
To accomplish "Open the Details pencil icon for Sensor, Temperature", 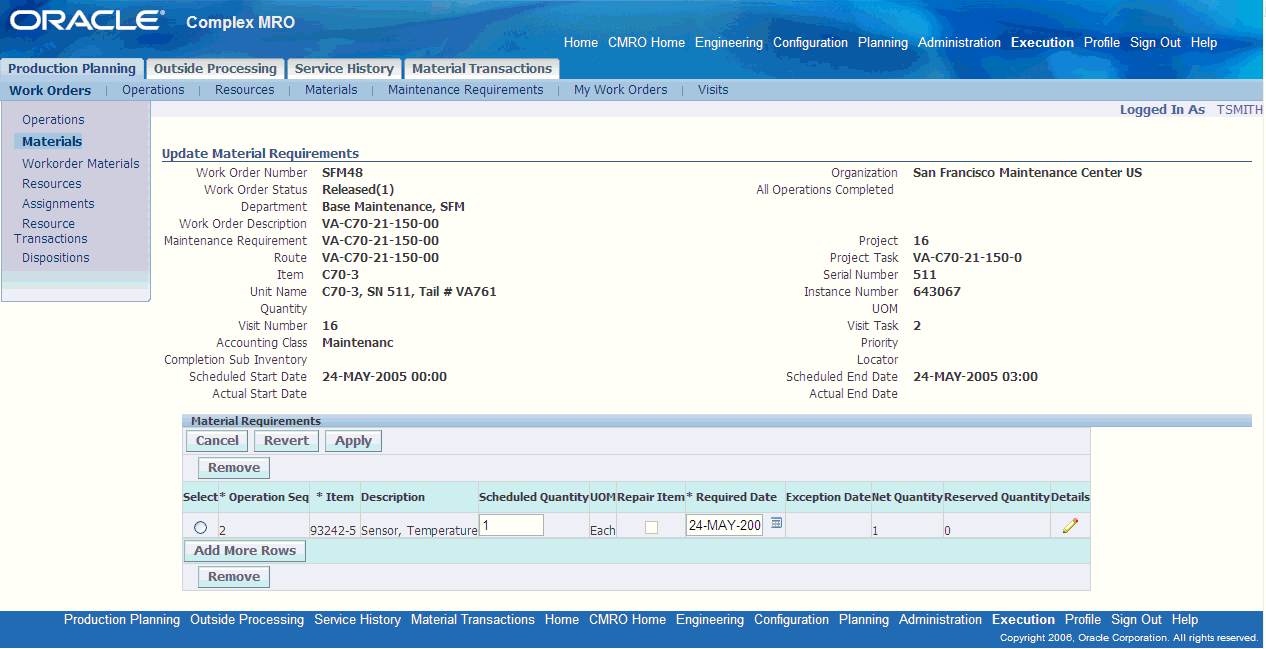I will click(1070, 526).
